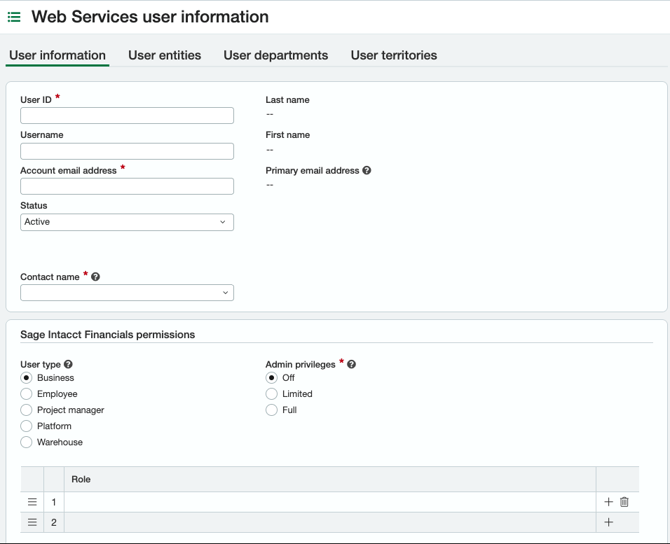Go to the User territories tab

393,55
